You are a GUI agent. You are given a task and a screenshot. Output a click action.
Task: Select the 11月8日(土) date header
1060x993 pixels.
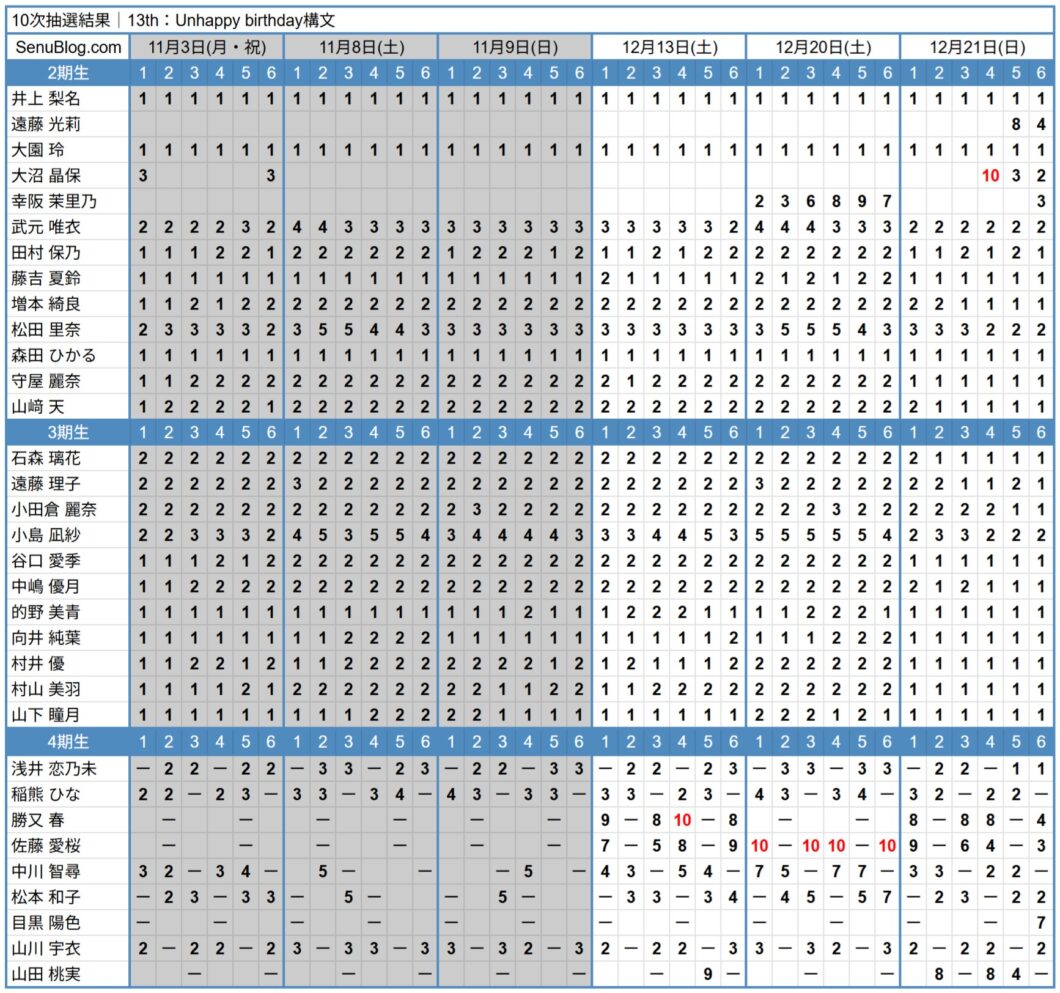361,47
